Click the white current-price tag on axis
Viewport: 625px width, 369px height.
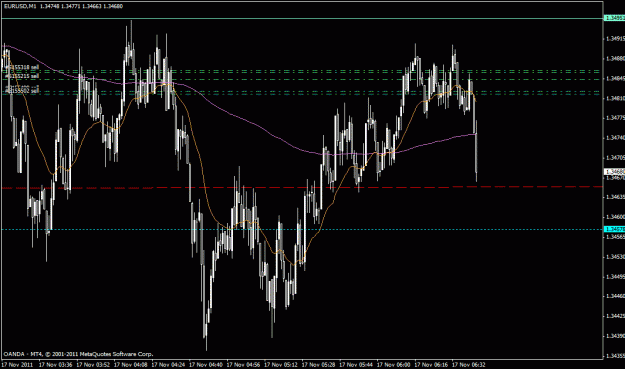click(x=615, y=172)
